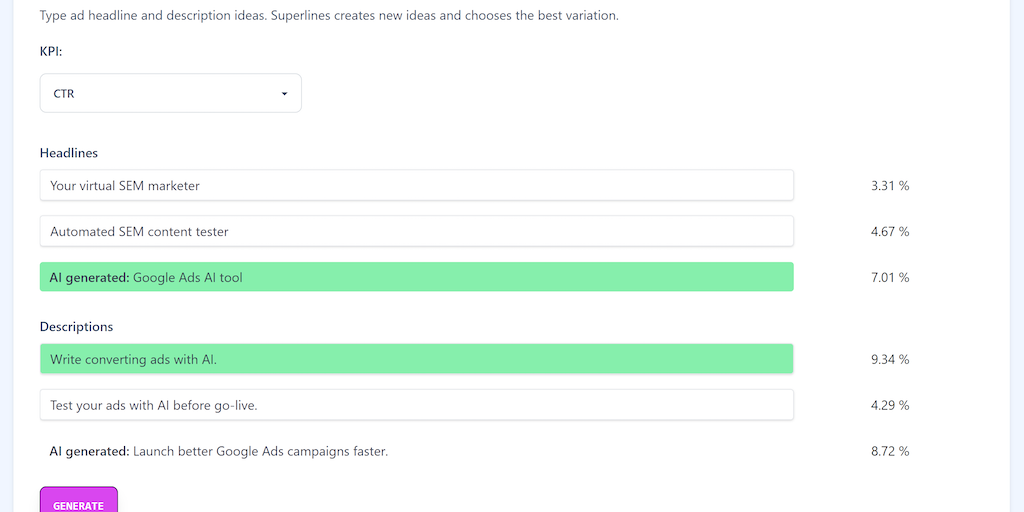Select the 8.72 % AI description score

pos(890,451)
